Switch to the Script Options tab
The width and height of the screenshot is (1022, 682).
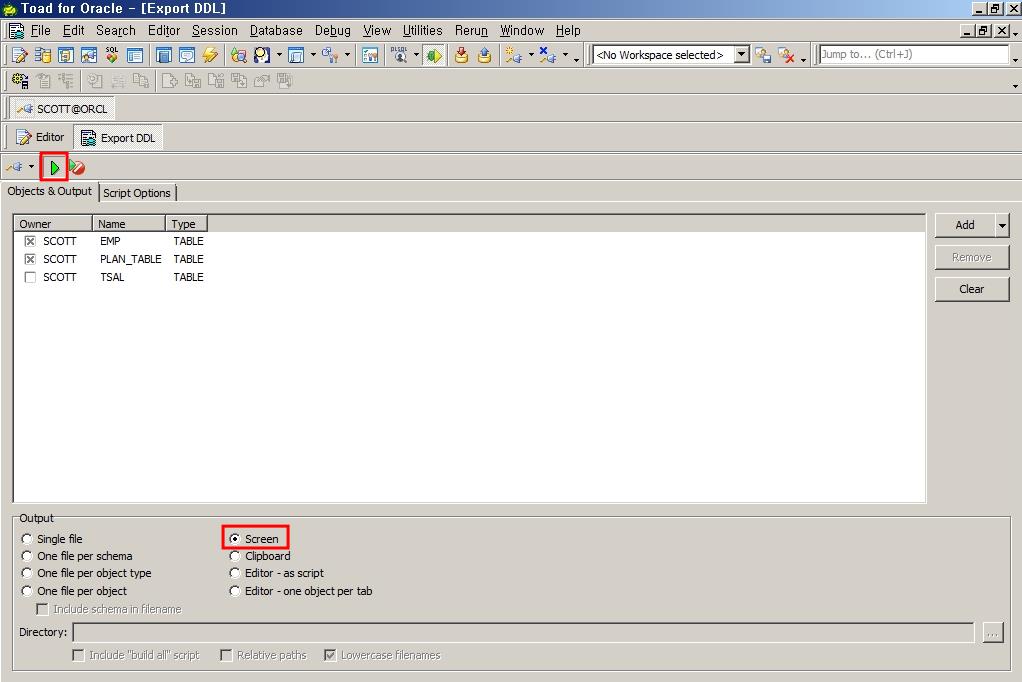137,193
